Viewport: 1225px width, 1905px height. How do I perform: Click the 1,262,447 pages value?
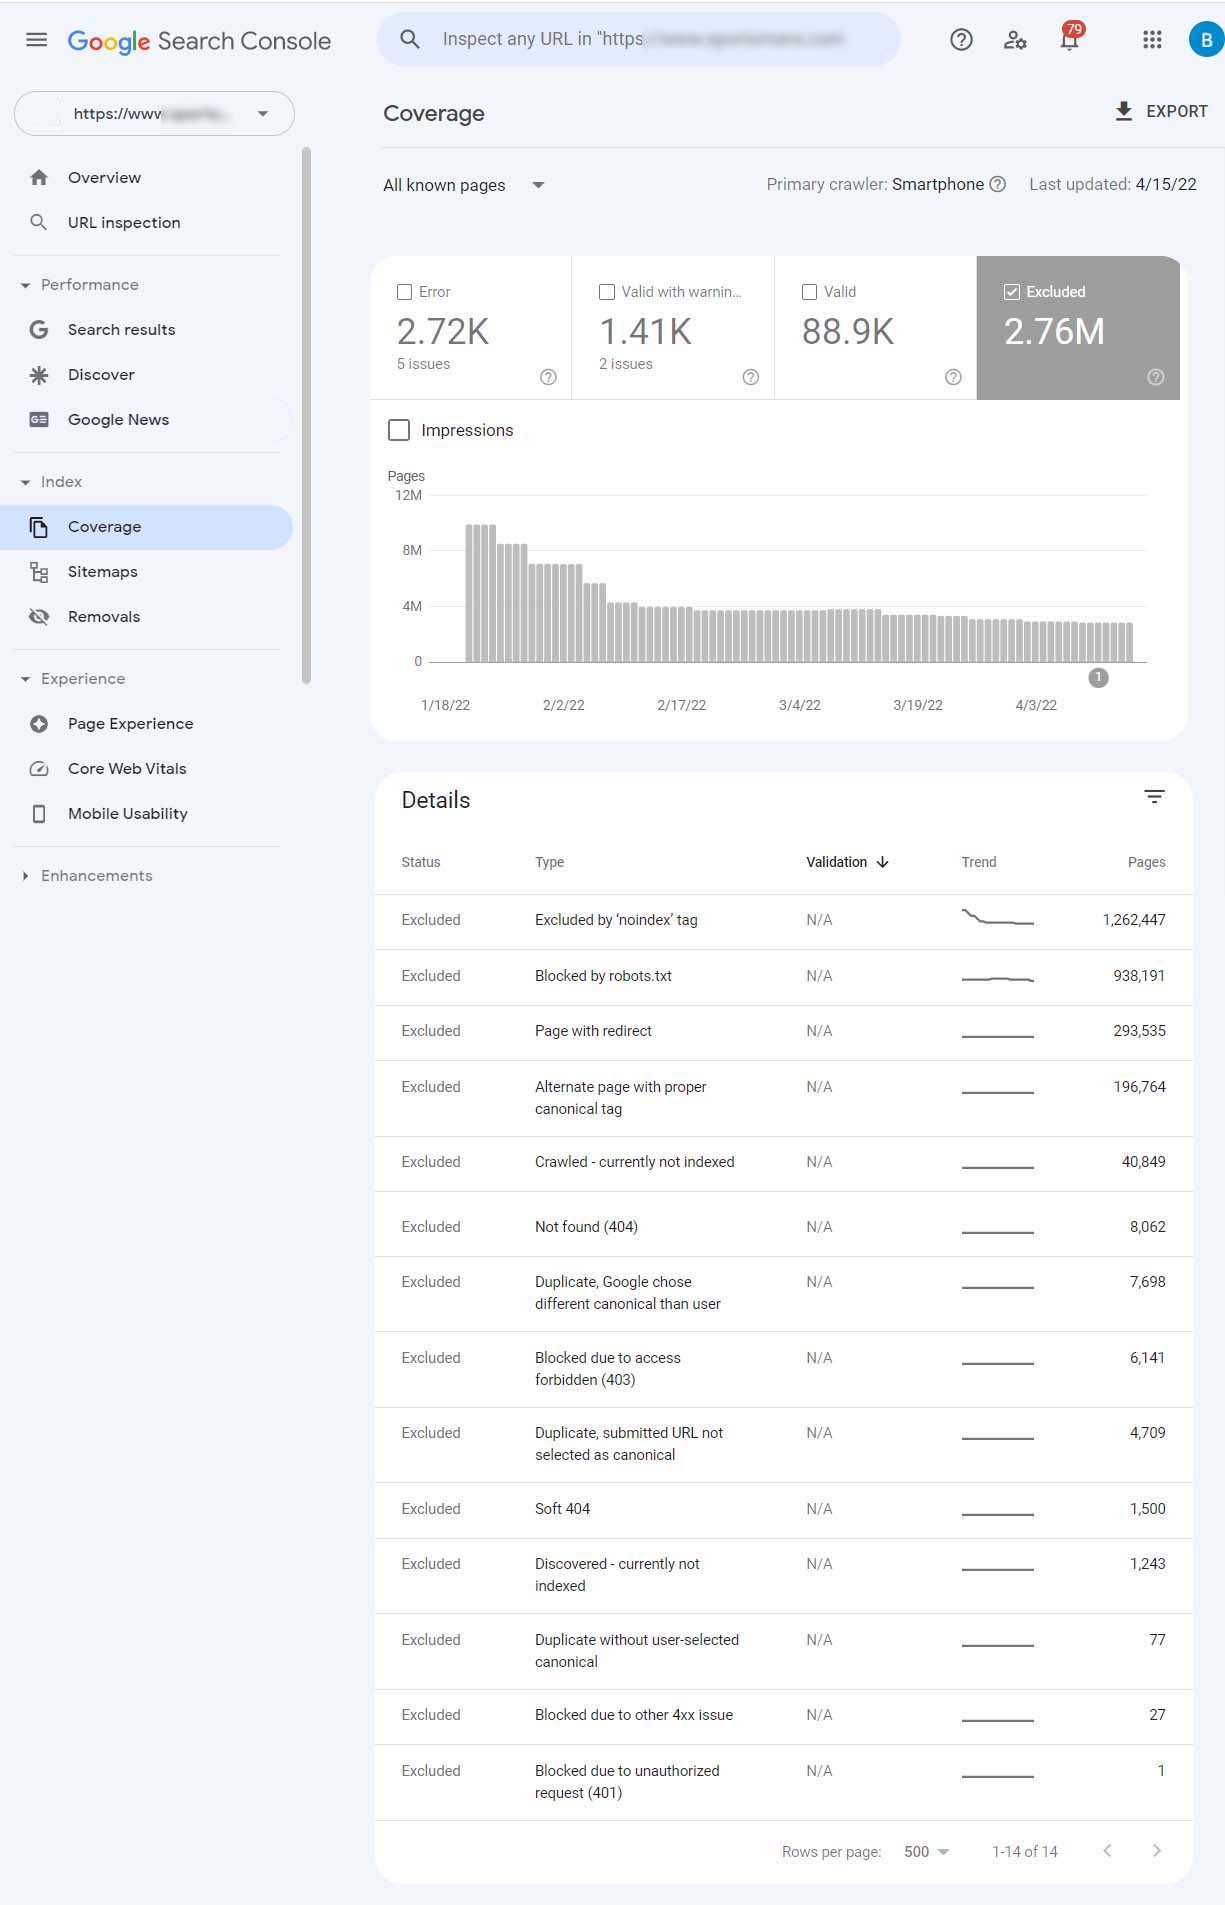(1134, 920)
